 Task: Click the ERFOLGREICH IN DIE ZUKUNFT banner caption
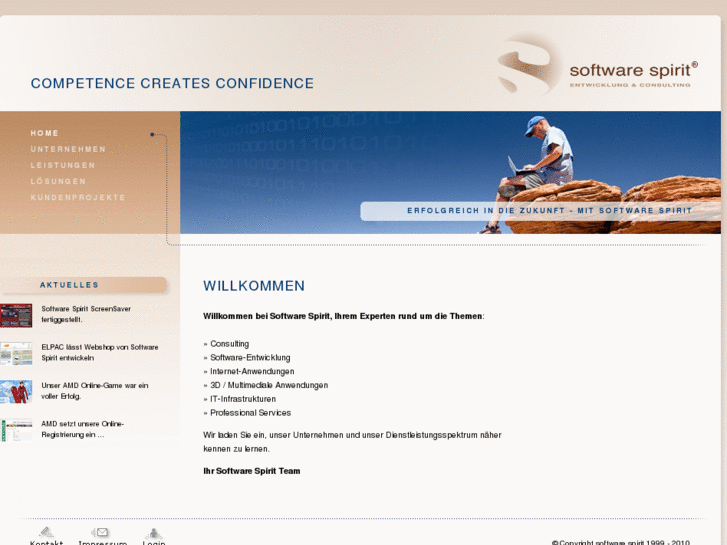click(549, 211)
